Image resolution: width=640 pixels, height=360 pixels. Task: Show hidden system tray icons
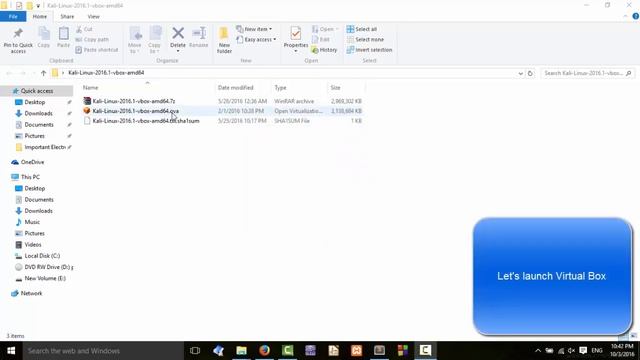538,351
